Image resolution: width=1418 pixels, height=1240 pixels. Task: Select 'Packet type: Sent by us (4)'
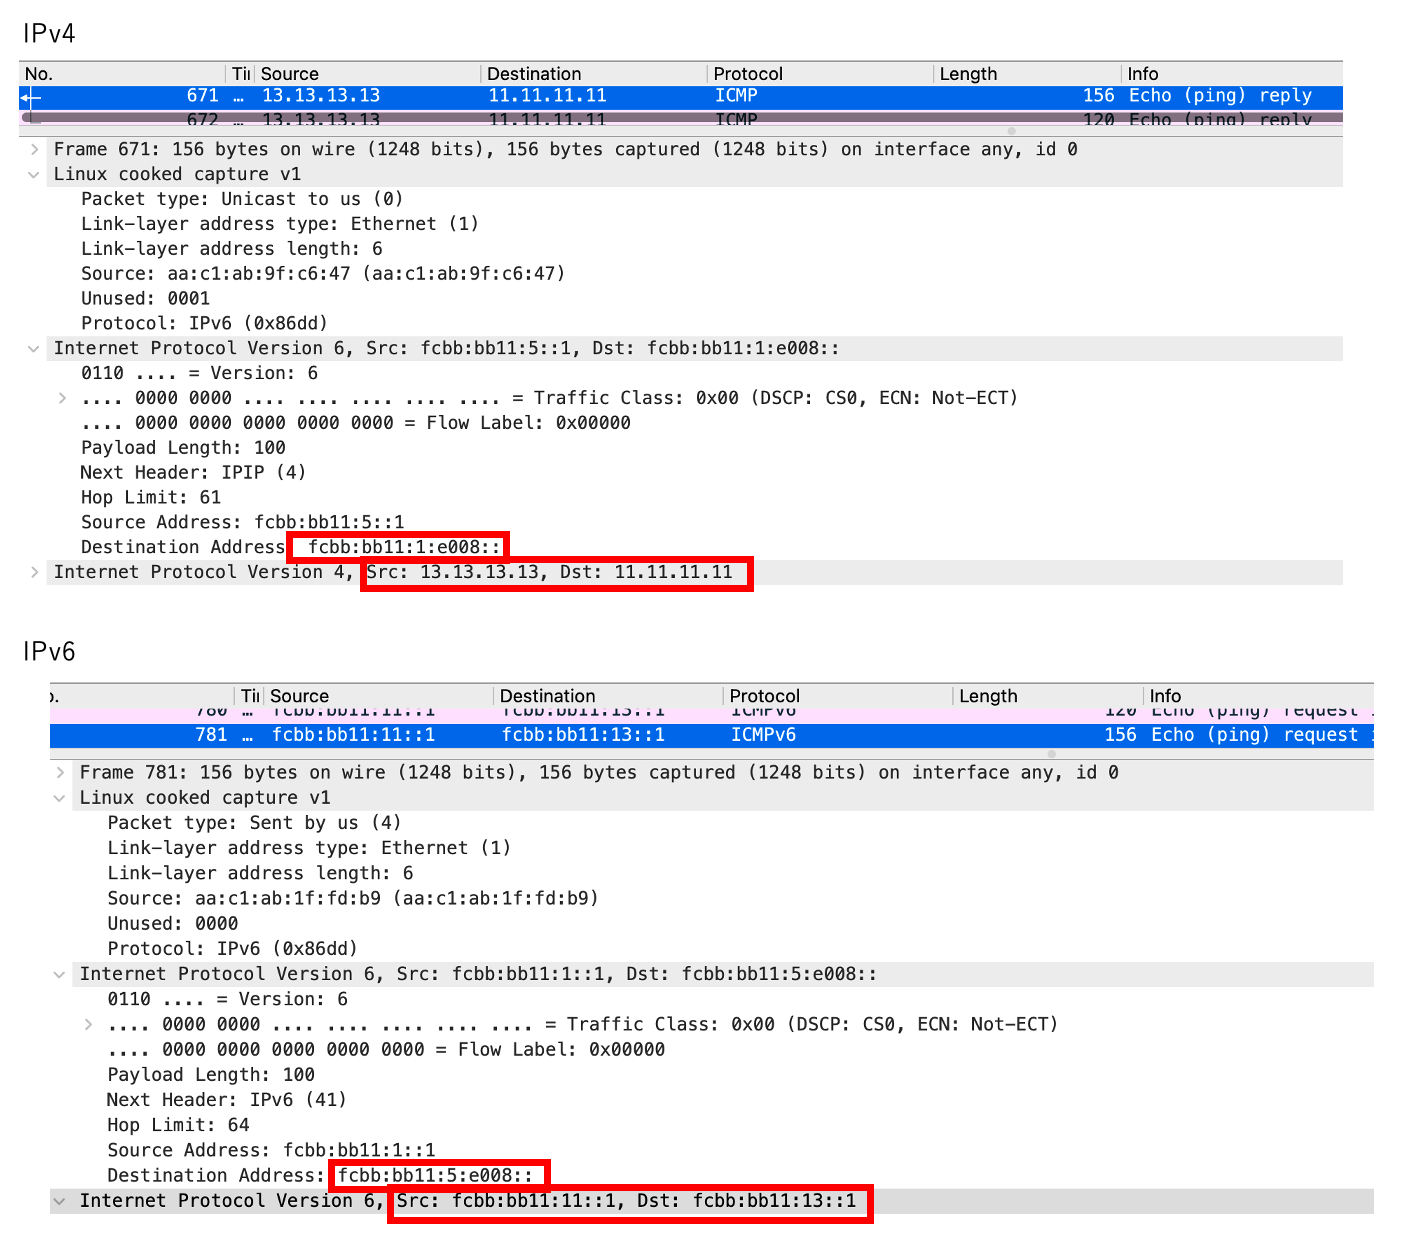tap(254, 823)
